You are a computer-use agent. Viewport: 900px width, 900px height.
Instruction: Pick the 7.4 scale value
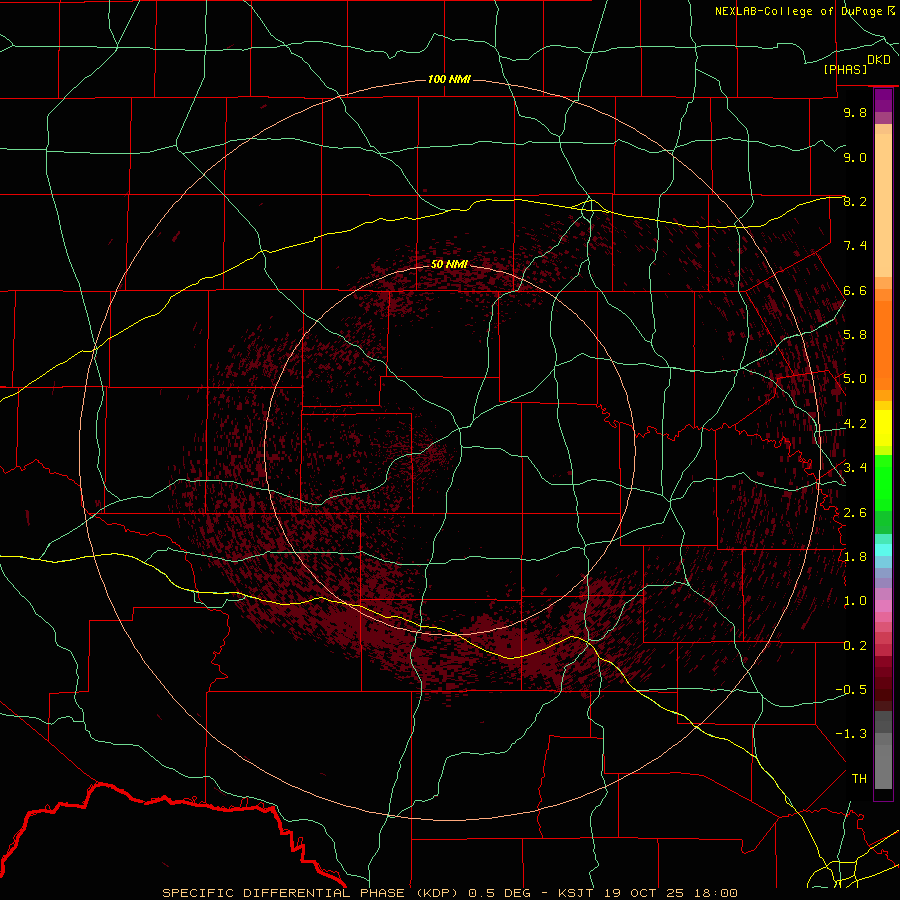(x=855, y=246)
